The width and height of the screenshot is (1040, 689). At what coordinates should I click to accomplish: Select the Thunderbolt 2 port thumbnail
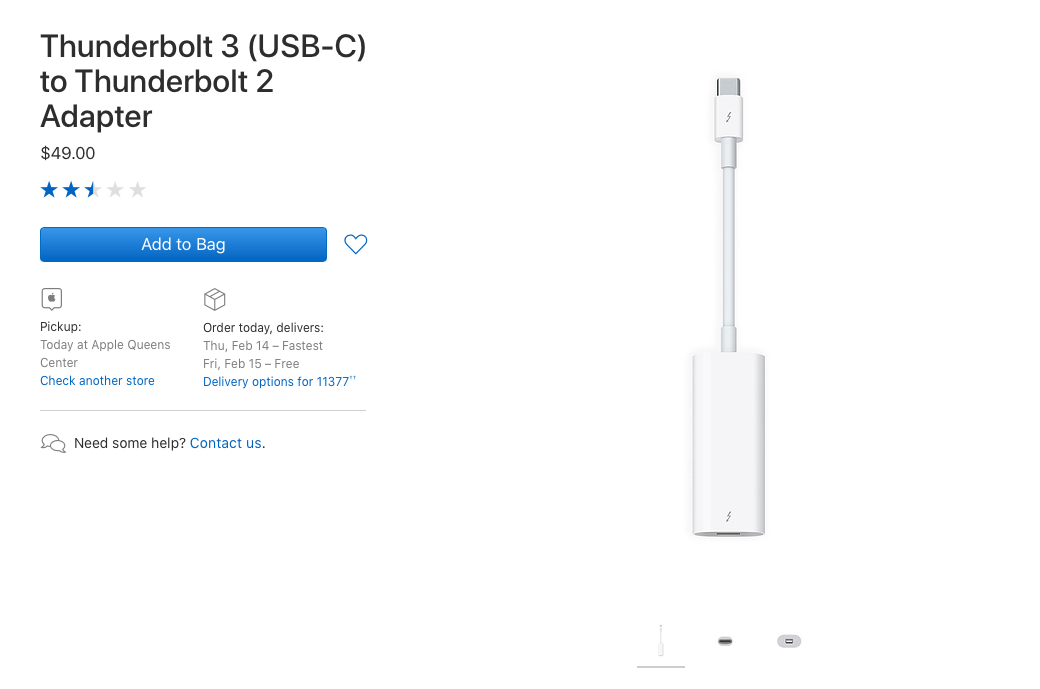[789, 641]
